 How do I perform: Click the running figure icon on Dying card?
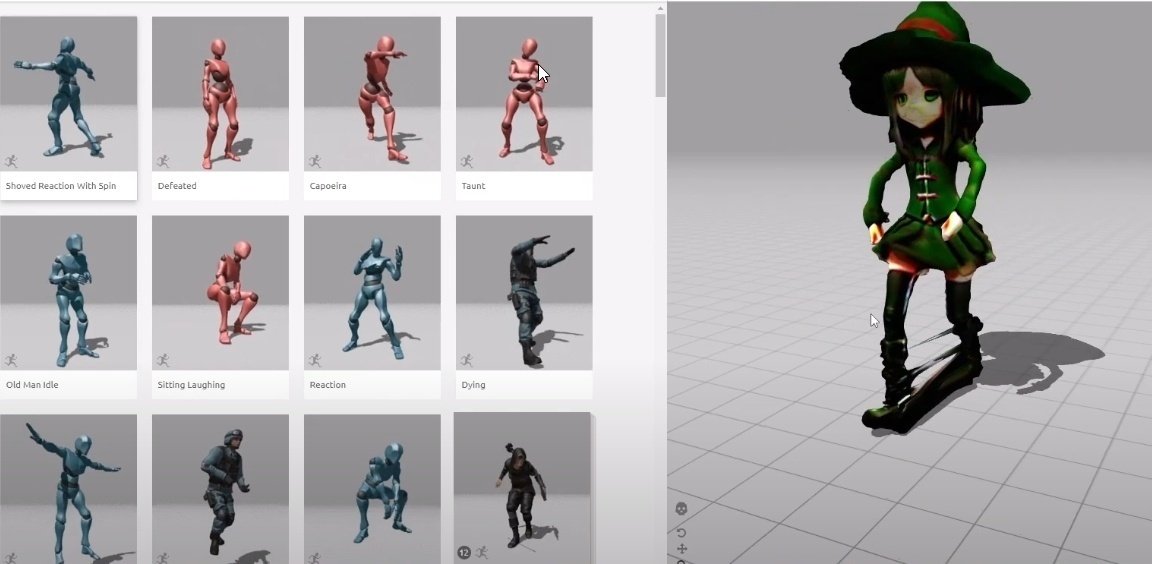(467, 360)
